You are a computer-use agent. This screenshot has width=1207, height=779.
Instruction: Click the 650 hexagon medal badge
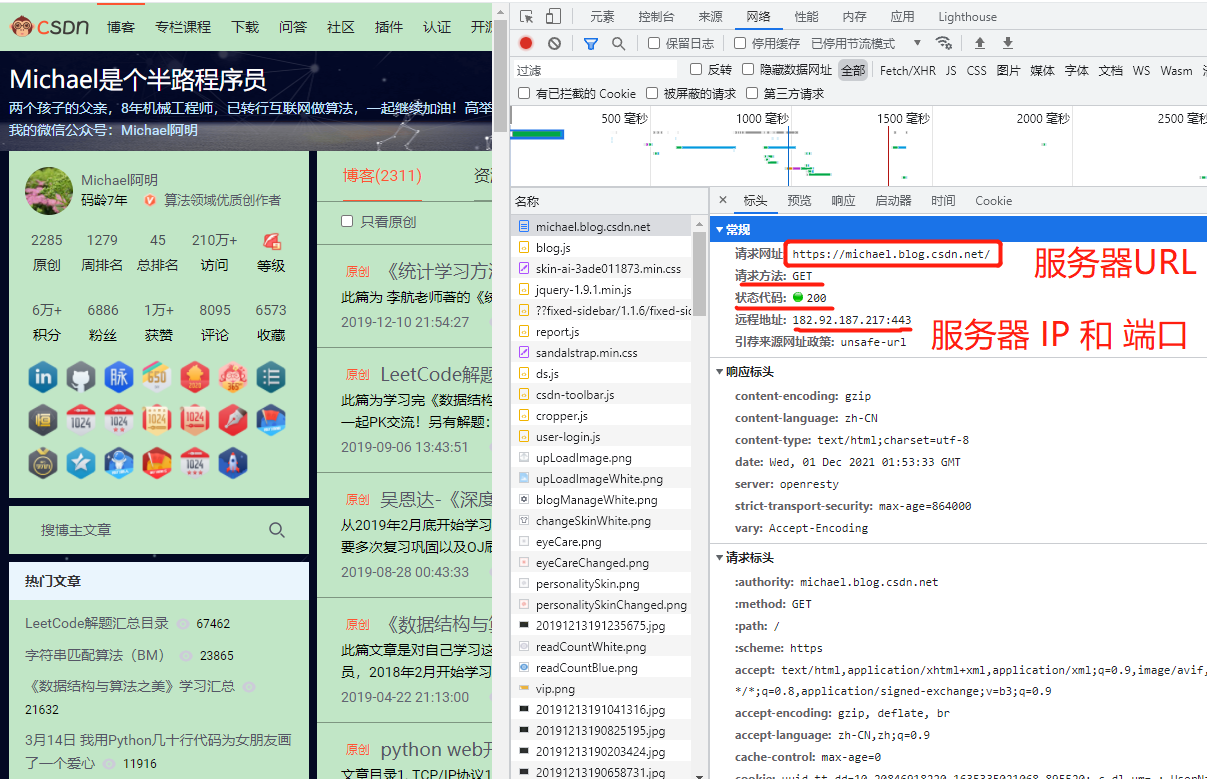click(x=157, y=377)
